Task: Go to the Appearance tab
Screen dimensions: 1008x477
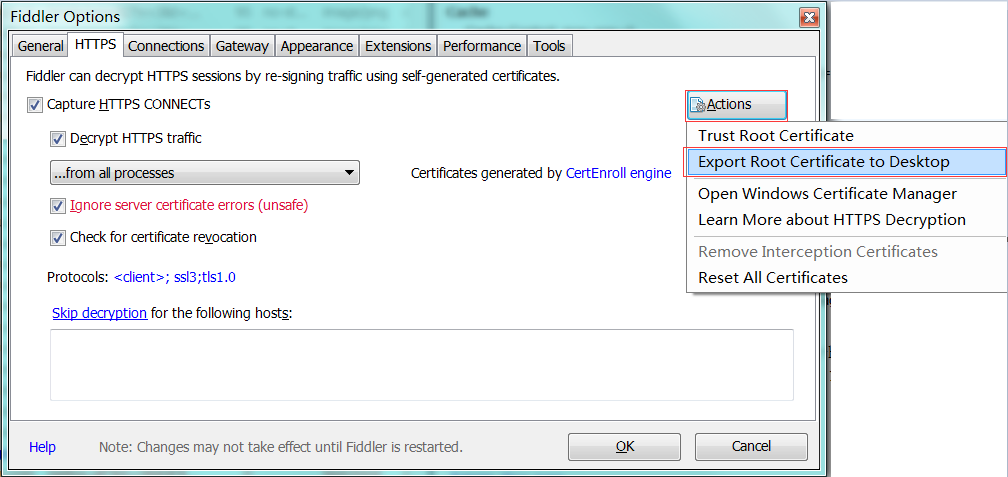Action: point(317,46)
